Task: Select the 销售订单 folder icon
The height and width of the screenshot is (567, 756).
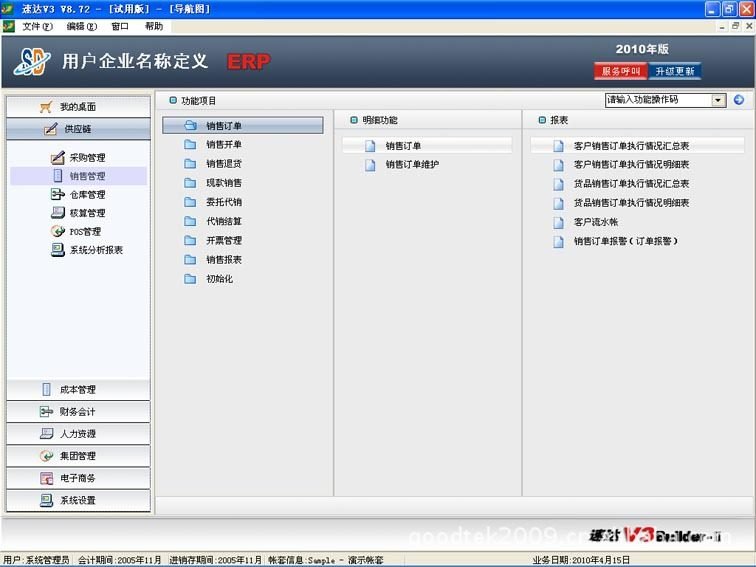Action: tap(190, 125)
